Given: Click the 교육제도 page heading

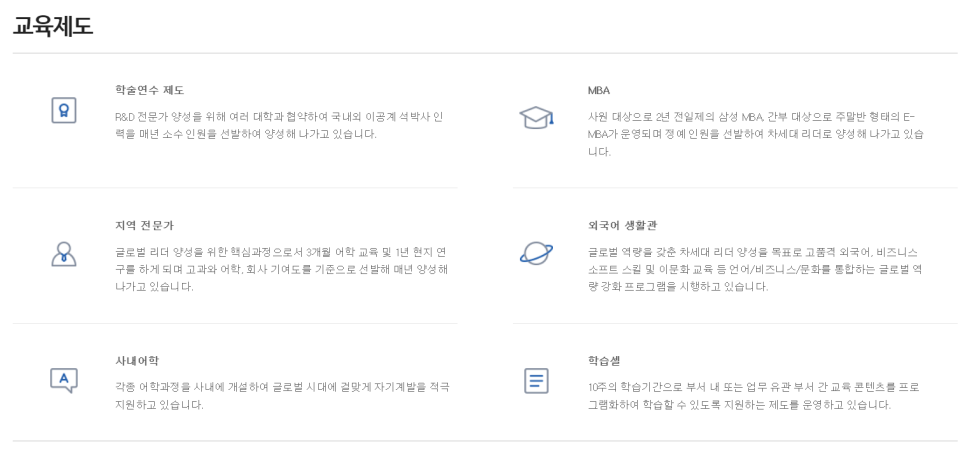Looking at the screenshot, I should (53, 27).
